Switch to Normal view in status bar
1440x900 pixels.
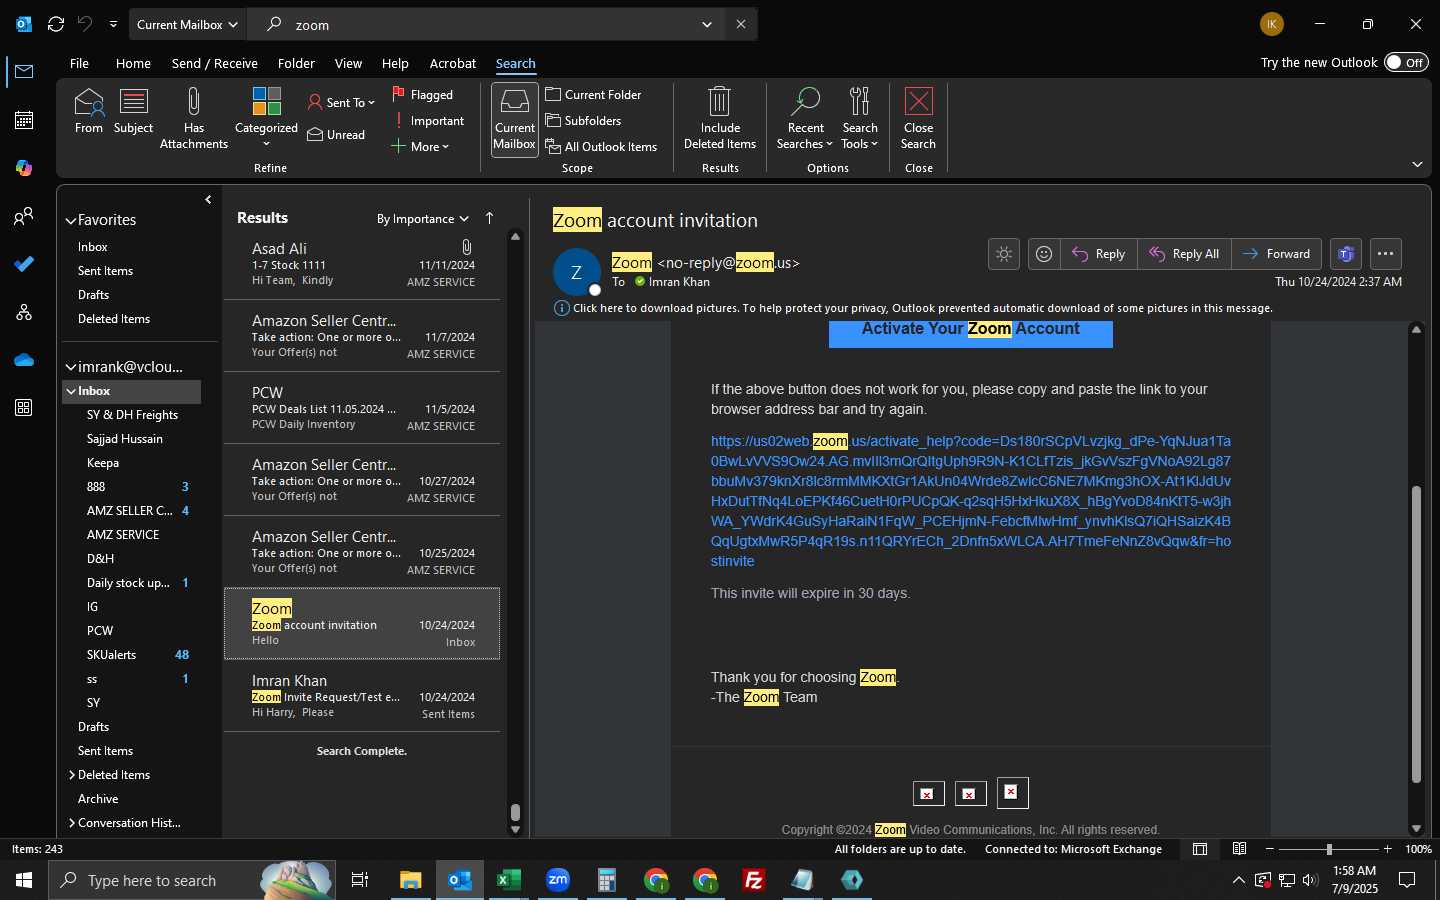[1200, 849]
